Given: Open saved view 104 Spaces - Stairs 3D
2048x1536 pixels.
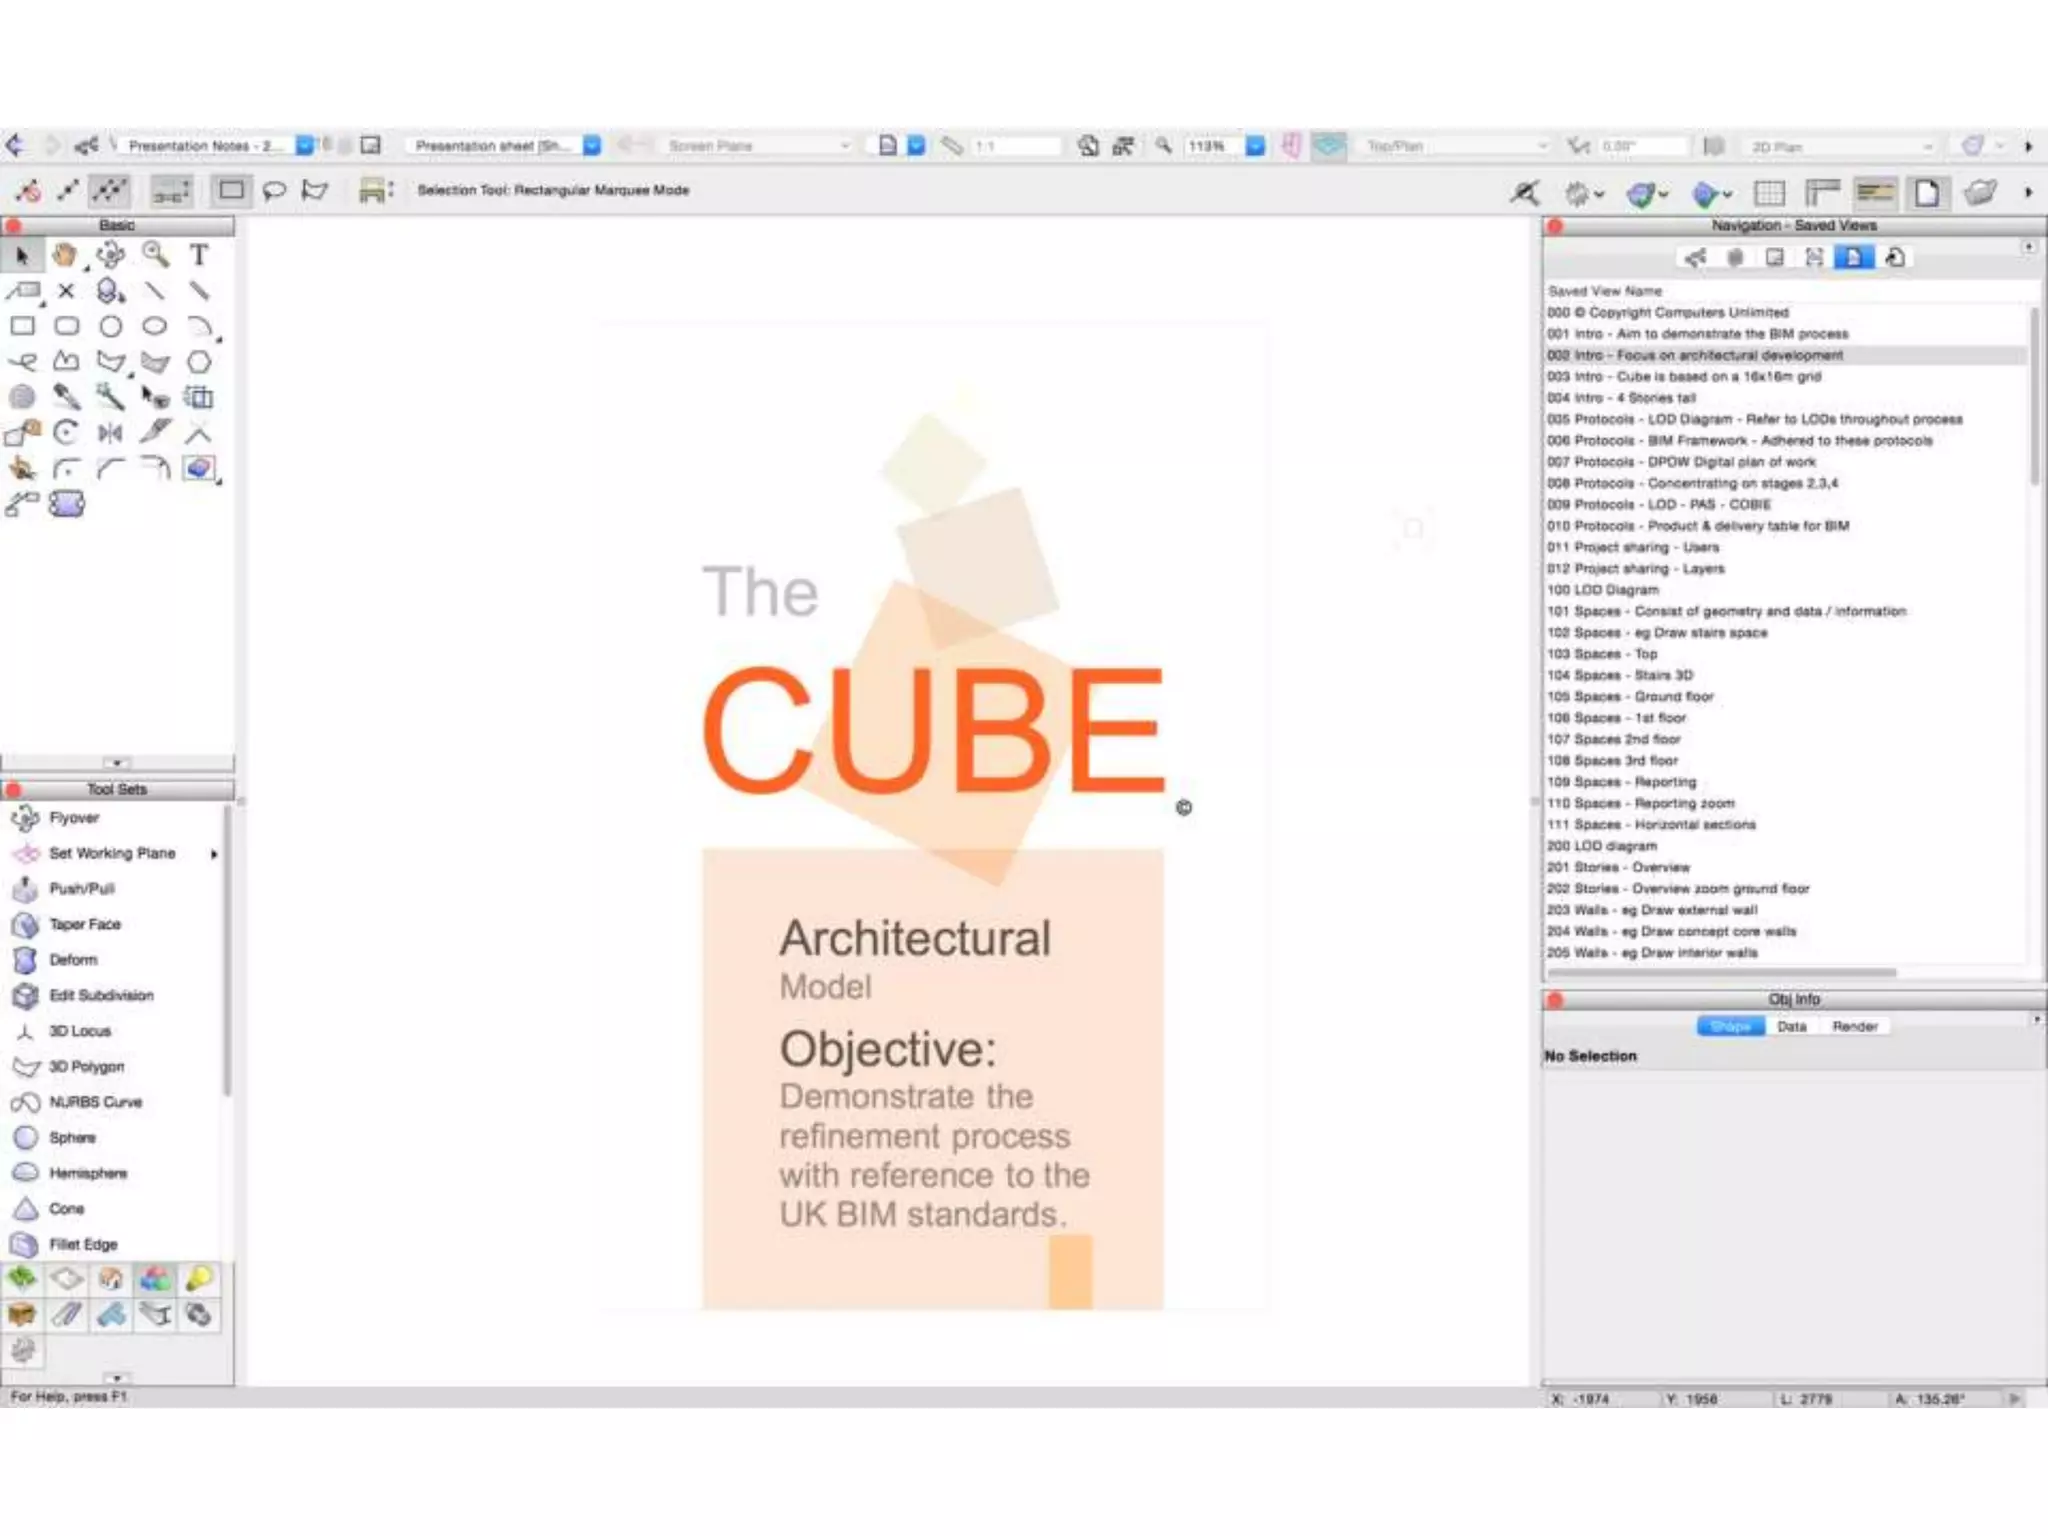Looking at the screenshot, I should (x=1620, y=675).
